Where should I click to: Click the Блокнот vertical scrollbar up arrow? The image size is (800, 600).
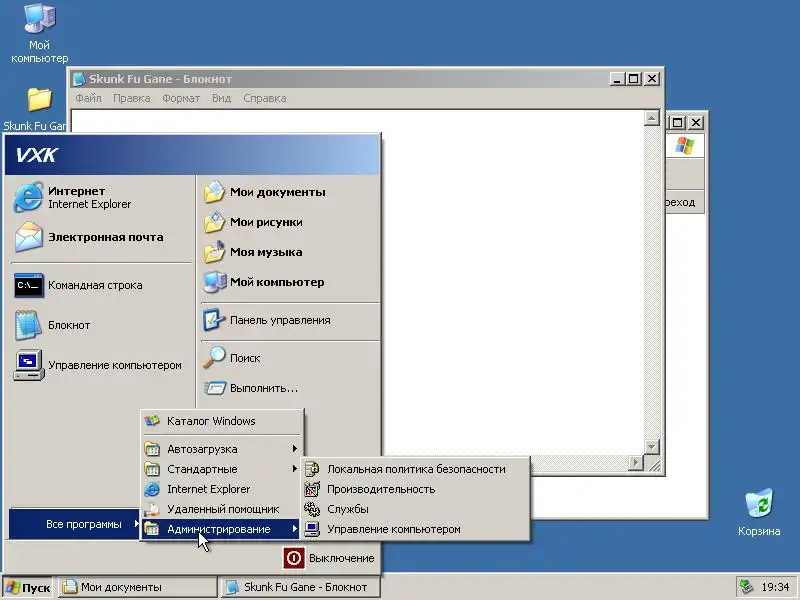(652, 118)
